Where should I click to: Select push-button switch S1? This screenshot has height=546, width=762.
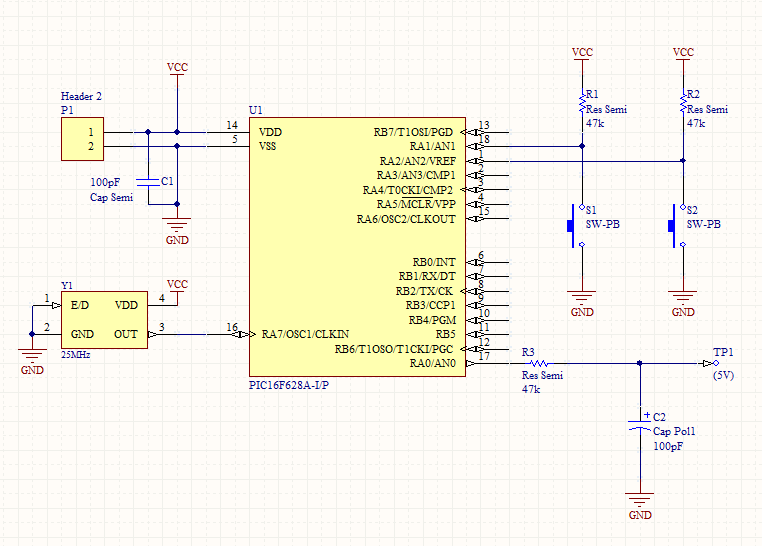point(573,226)
